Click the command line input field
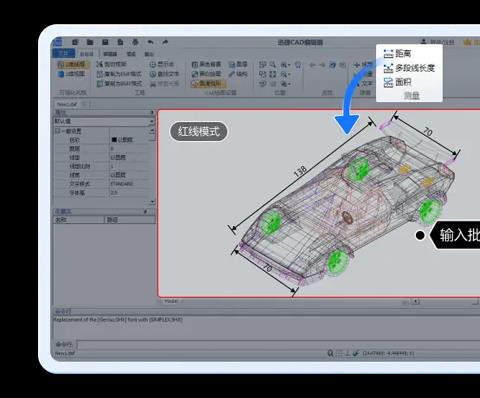Screen dimensions: 480x398 click(278, 345)
